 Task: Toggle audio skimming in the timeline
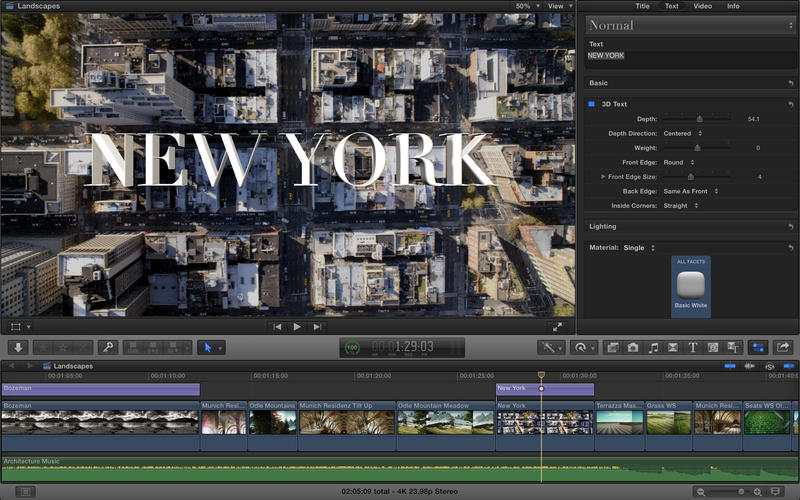tap(750, 366)
